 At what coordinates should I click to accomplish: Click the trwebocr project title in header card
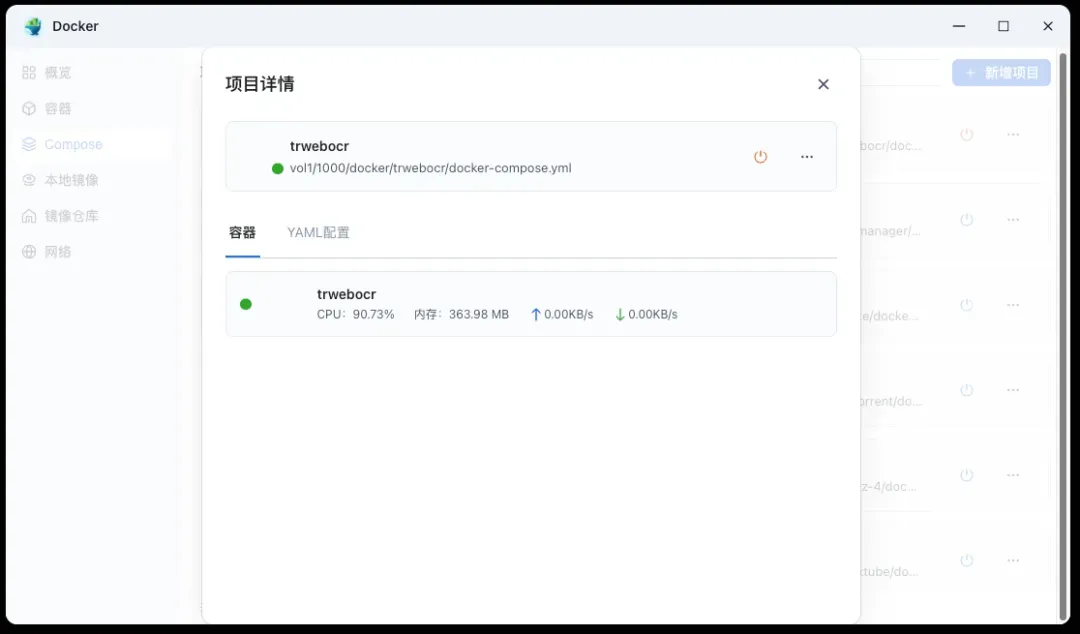320,146
